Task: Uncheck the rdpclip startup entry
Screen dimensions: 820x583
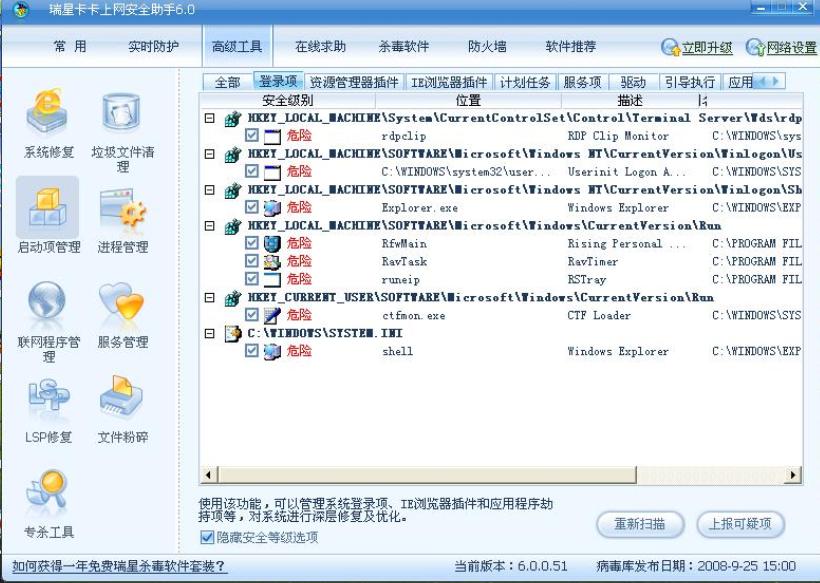Action: click(252, 135)
